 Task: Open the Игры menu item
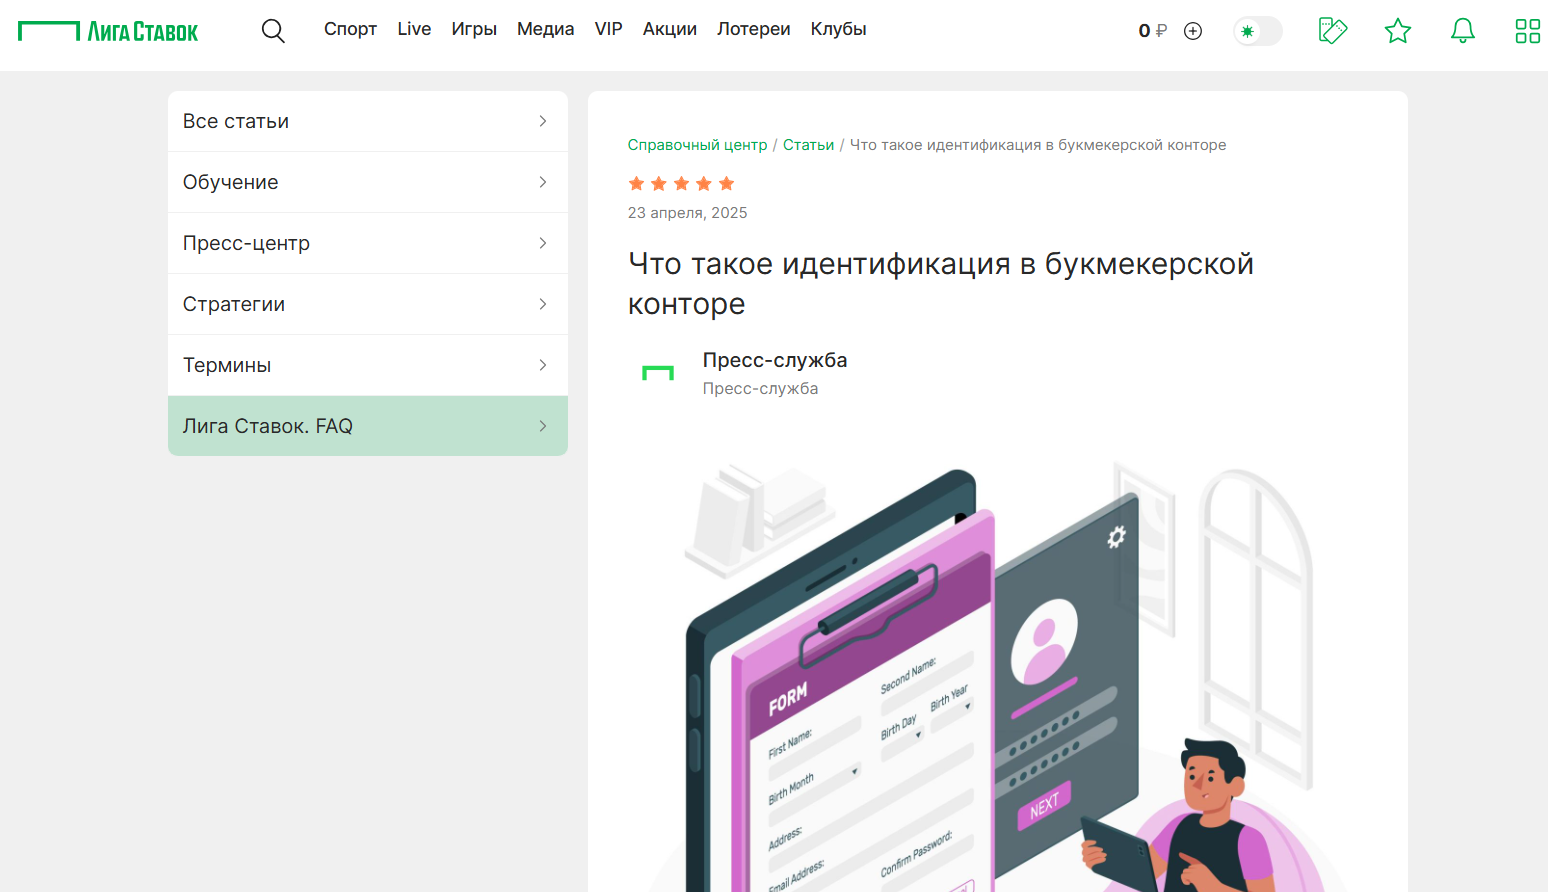tap(474, 29)
